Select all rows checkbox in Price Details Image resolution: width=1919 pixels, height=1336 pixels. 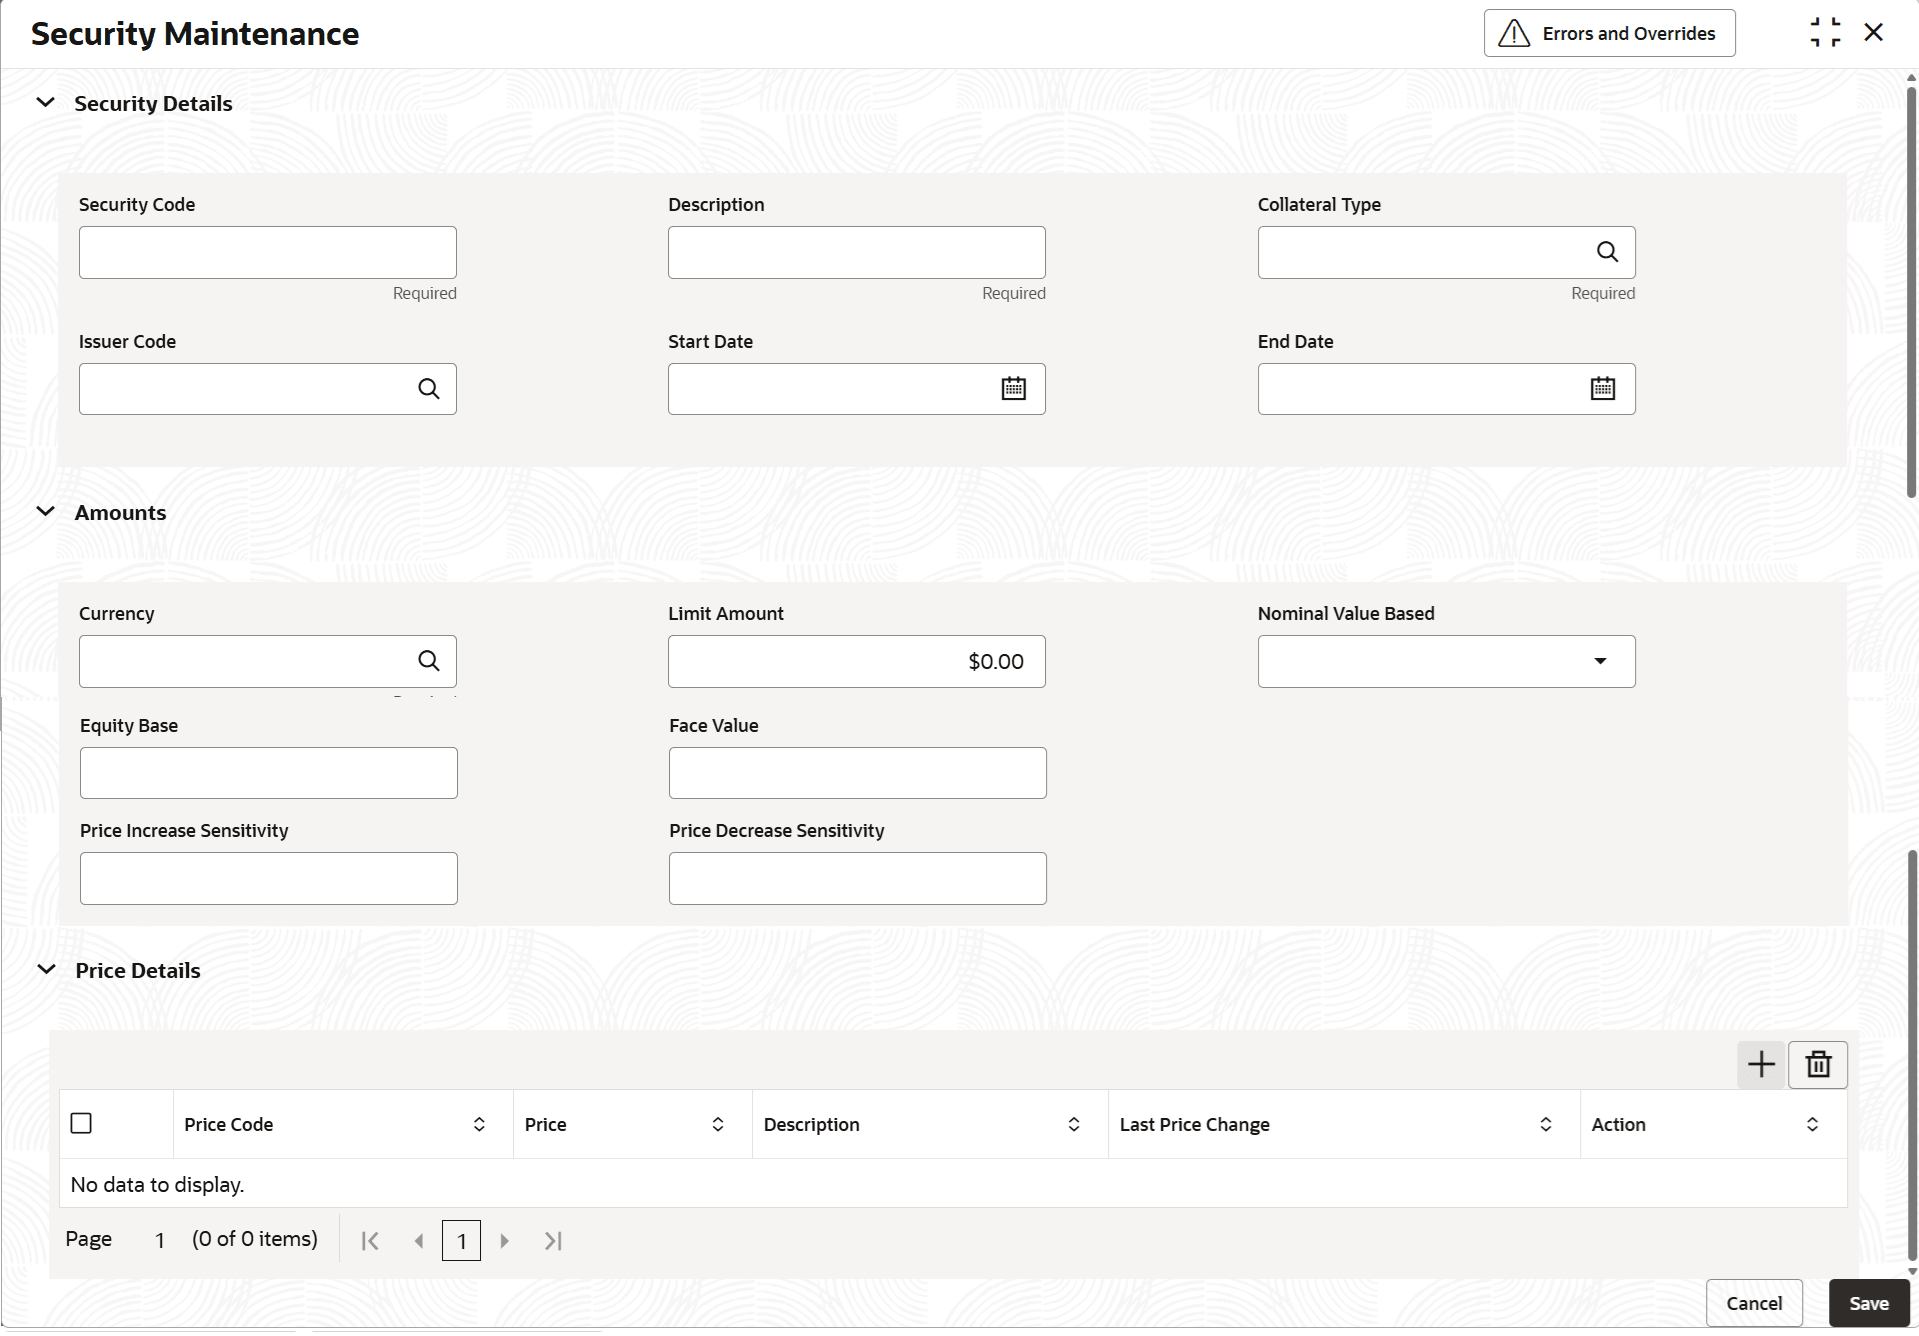[81, 1123]
